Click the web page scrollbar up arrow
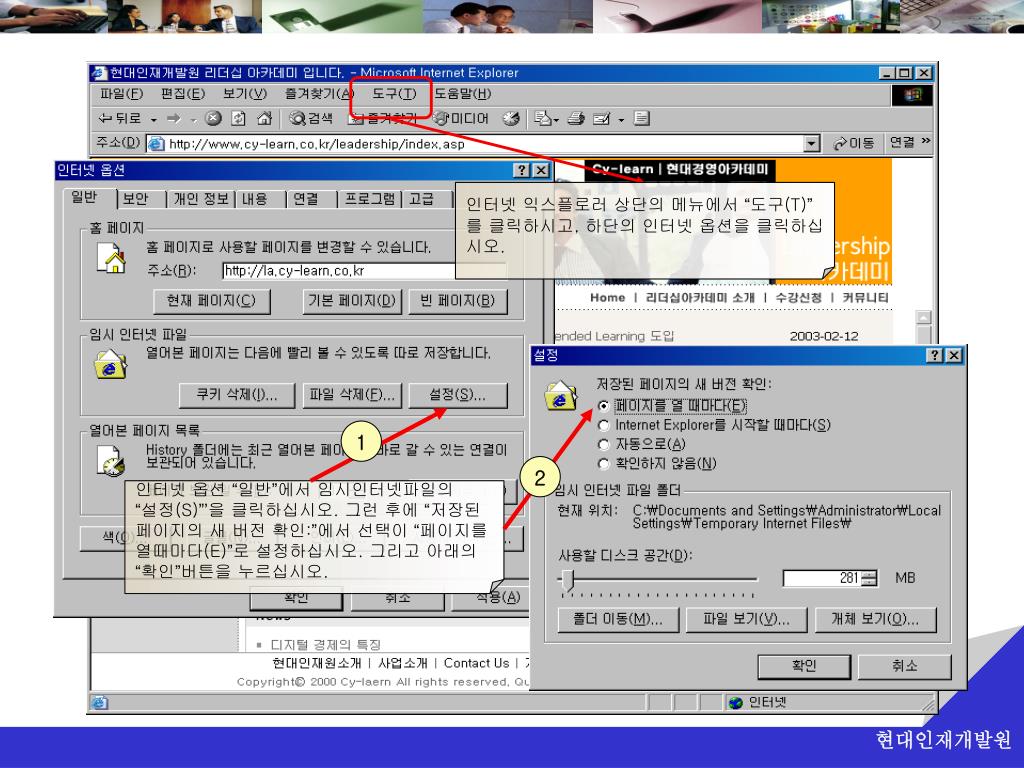Viewport: 1024px width, 768px height. coord(924,318)
